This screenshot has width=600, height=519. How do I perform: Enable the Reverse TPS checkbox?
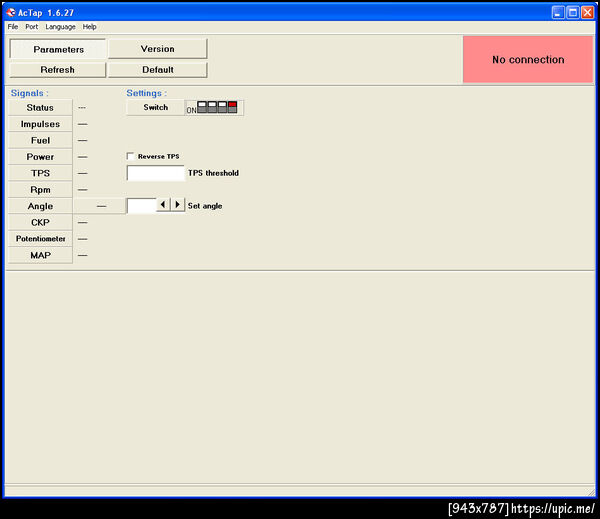[x=130, y=157]
